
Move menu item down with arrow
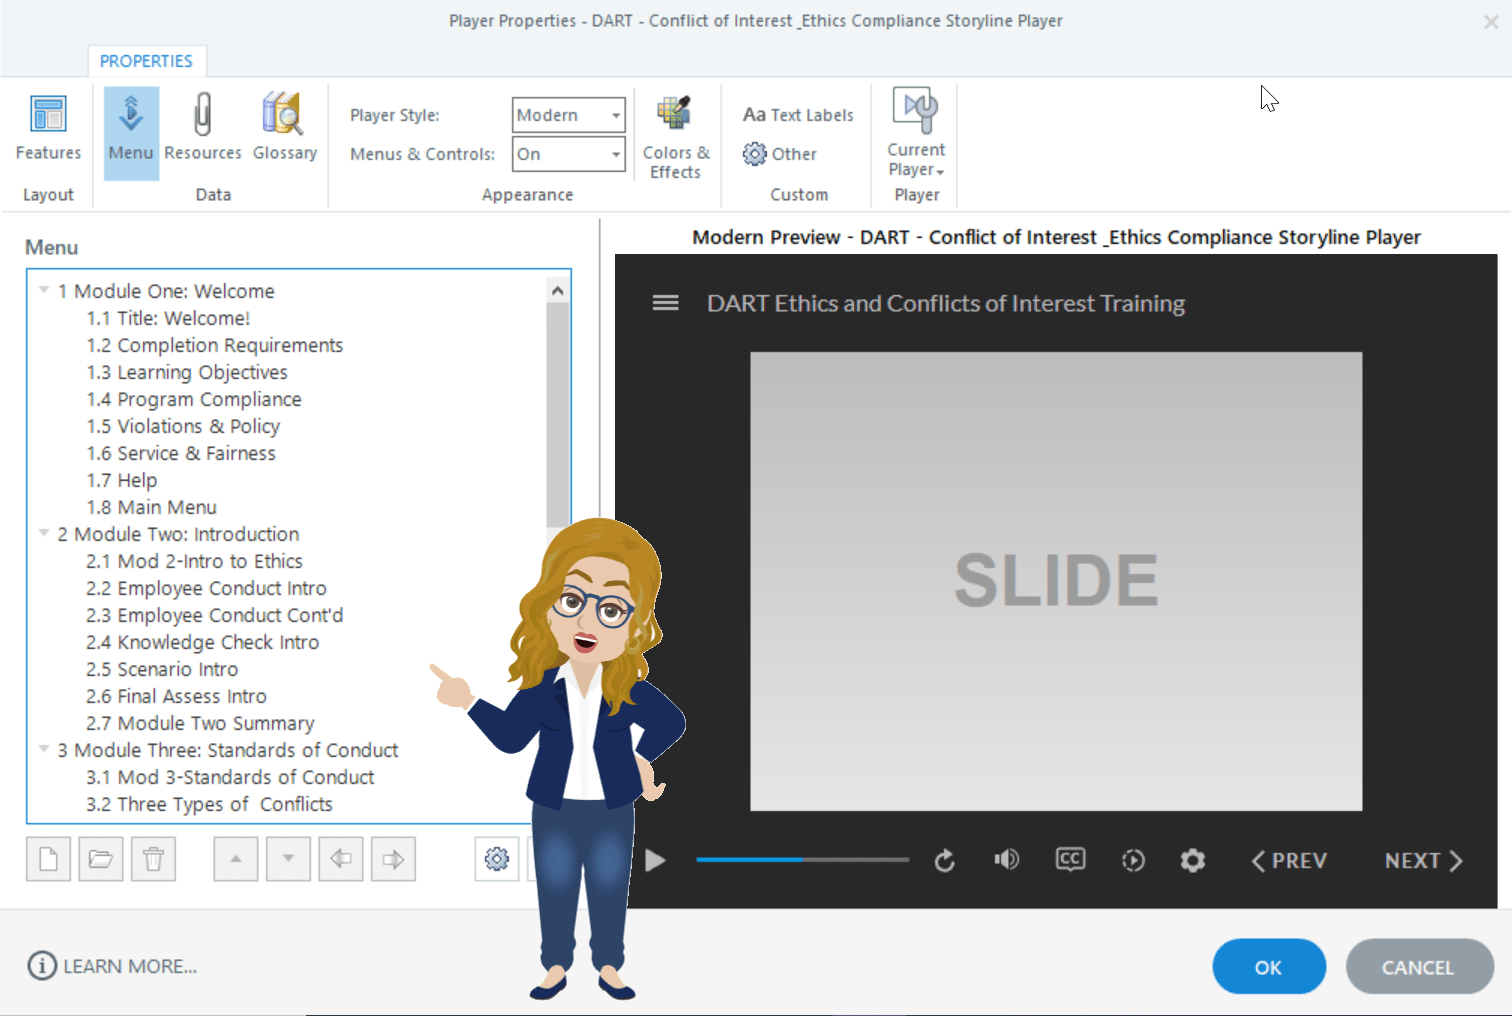(288, 859)
